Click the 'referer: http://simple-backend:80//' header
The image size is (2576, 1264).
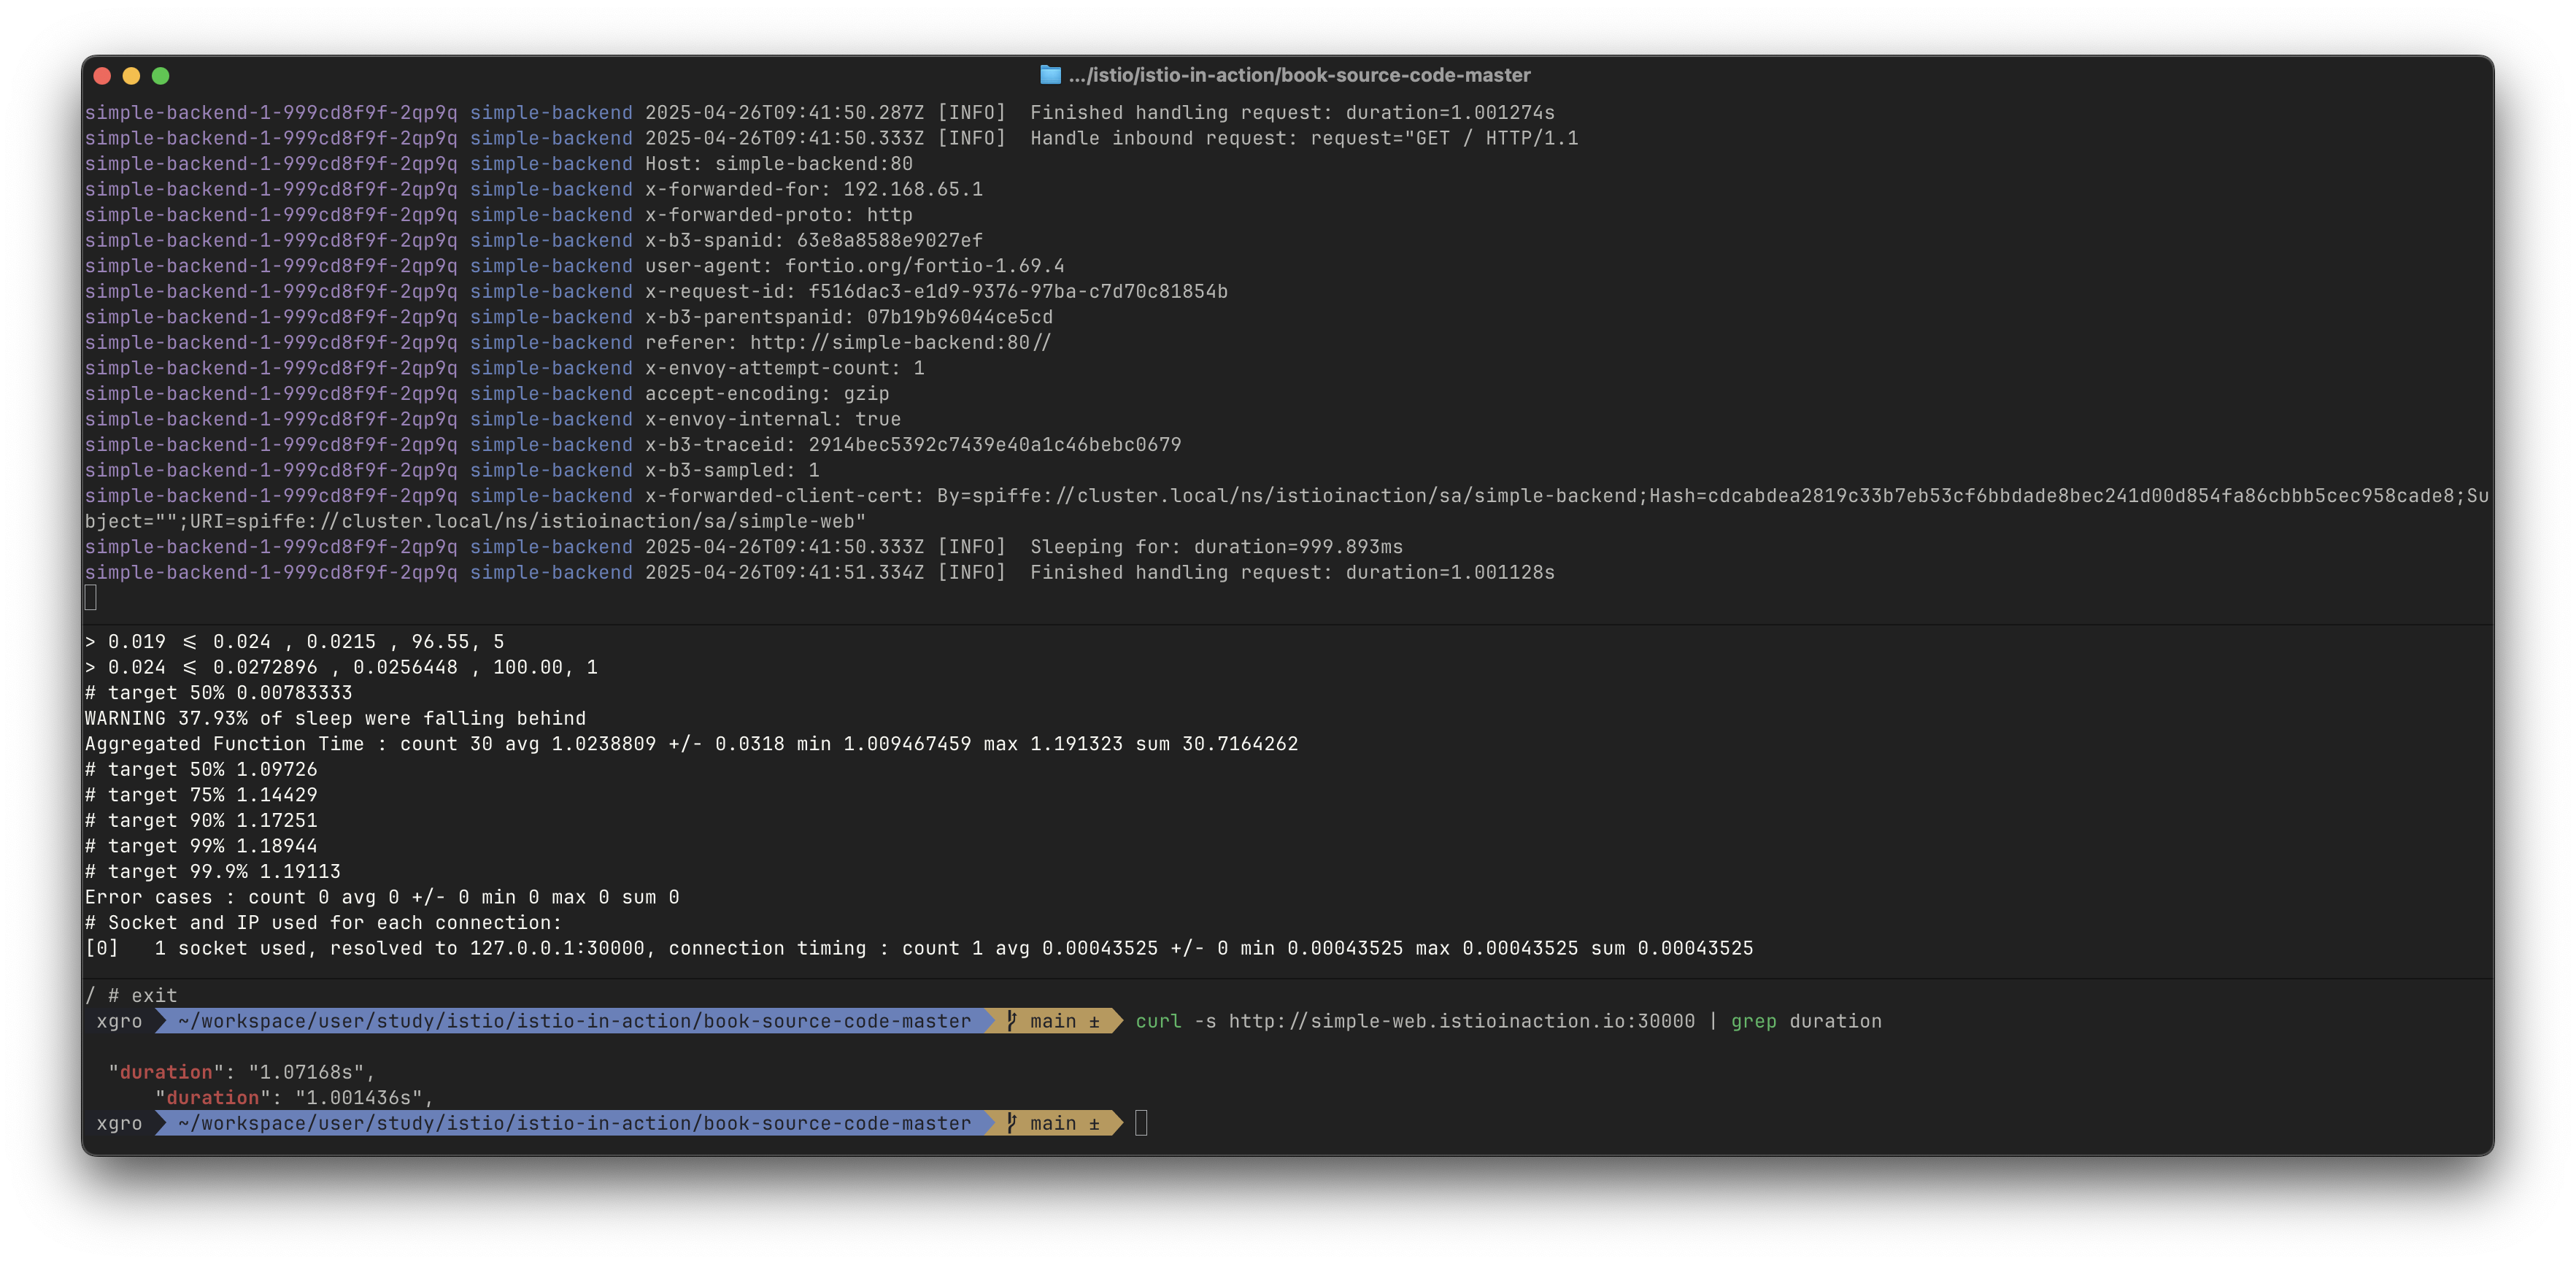coord(848,343)
